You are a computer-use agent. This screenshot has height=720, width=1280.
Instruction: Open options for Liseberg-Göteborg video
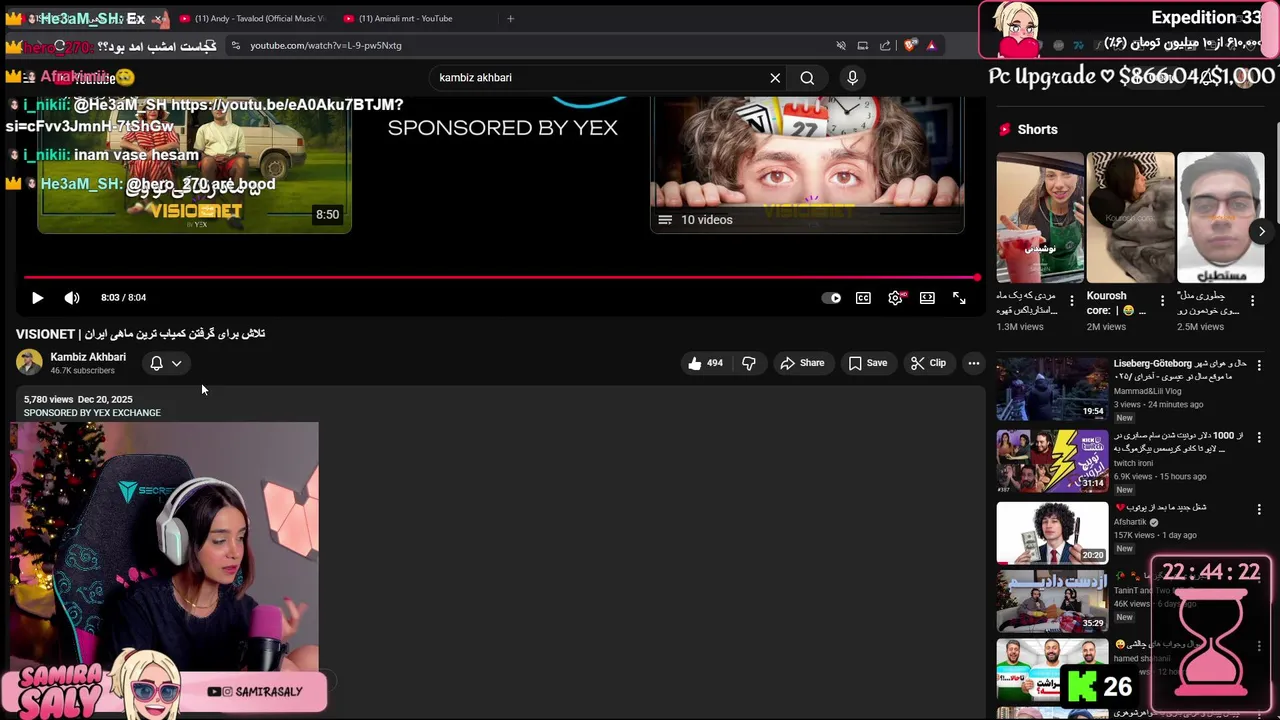click(x=1259, y=366)
